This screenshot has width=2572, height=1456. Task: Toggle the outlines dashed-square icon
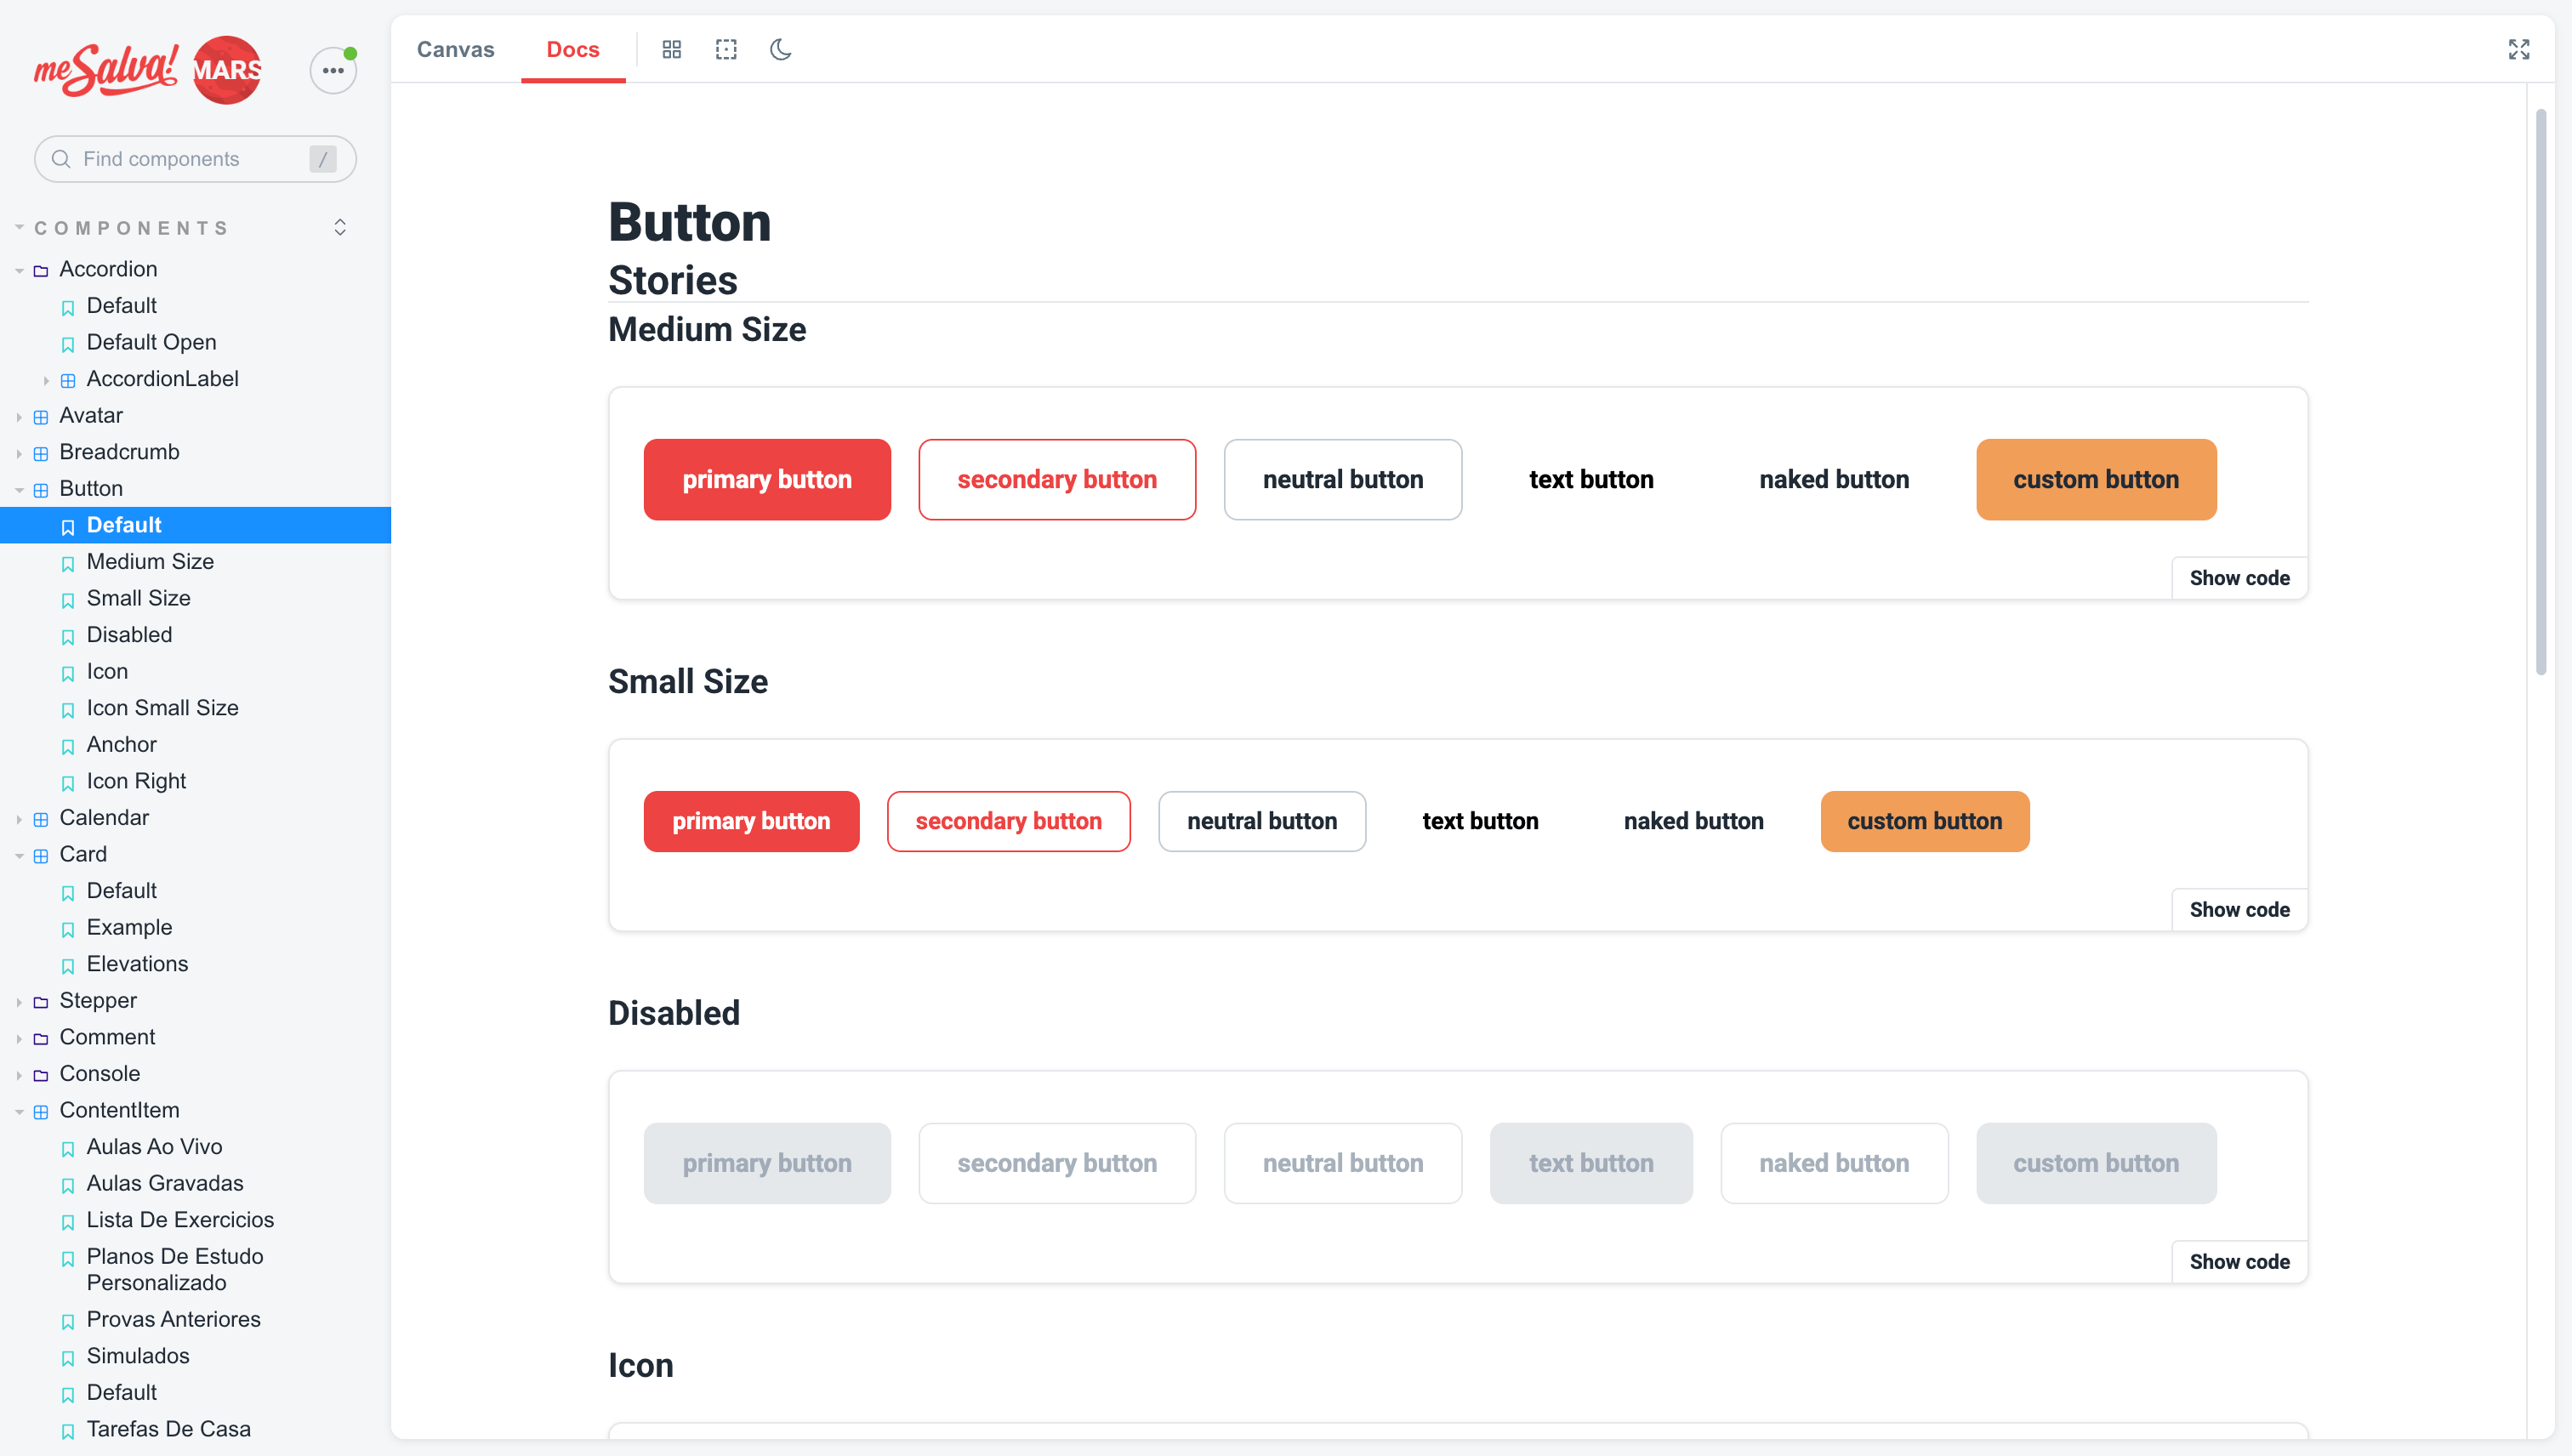(x=726, y=49)
